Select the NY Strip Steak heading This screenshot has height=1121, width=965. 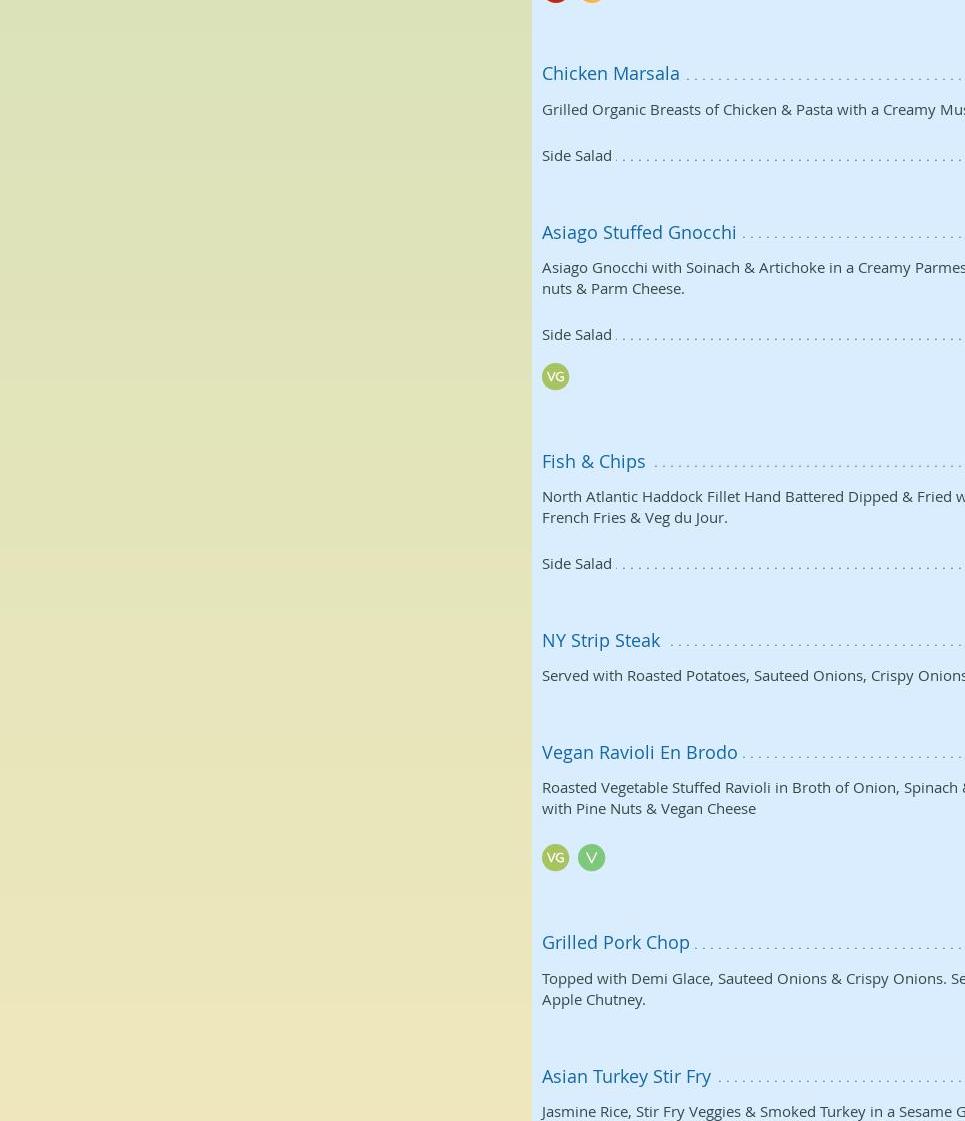[x=600, y=641]
